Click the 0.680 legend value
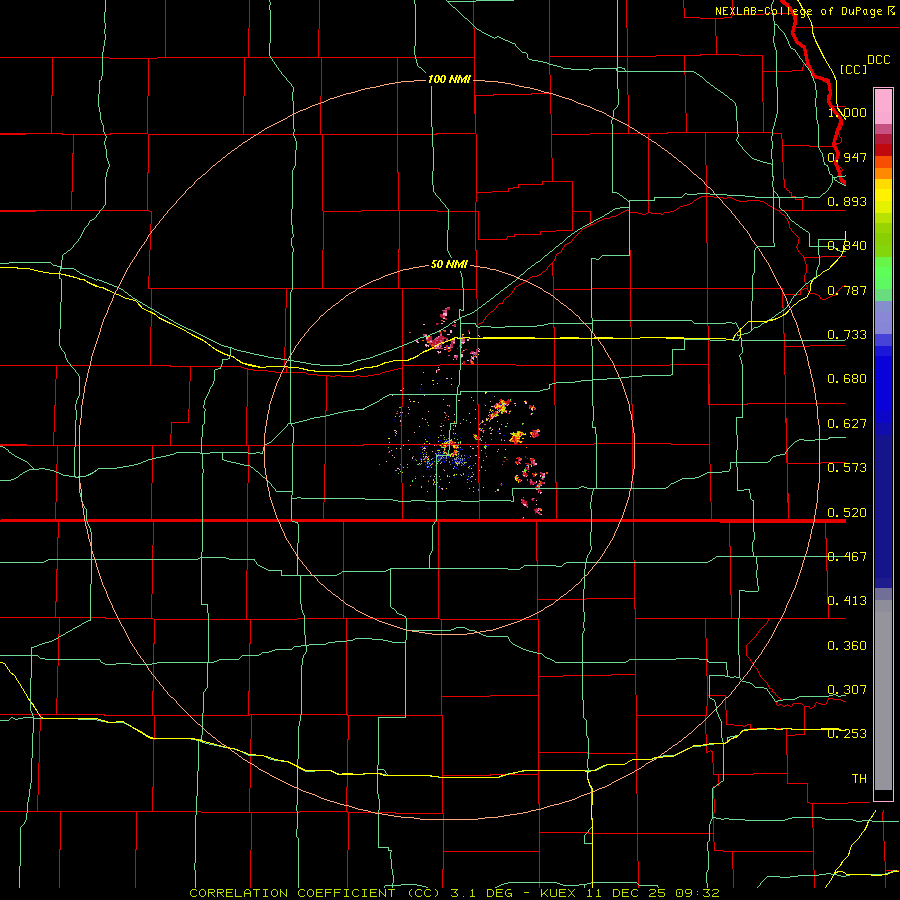 click(847, 379)
